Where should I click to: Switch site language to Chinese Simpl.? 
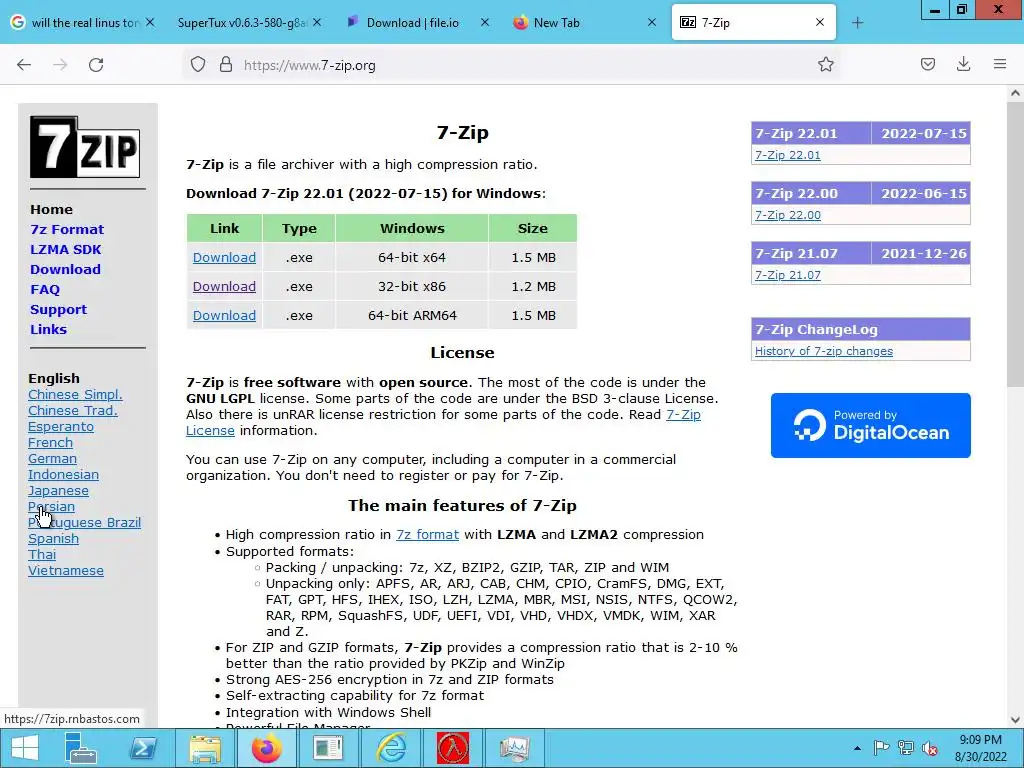(75, 394)
